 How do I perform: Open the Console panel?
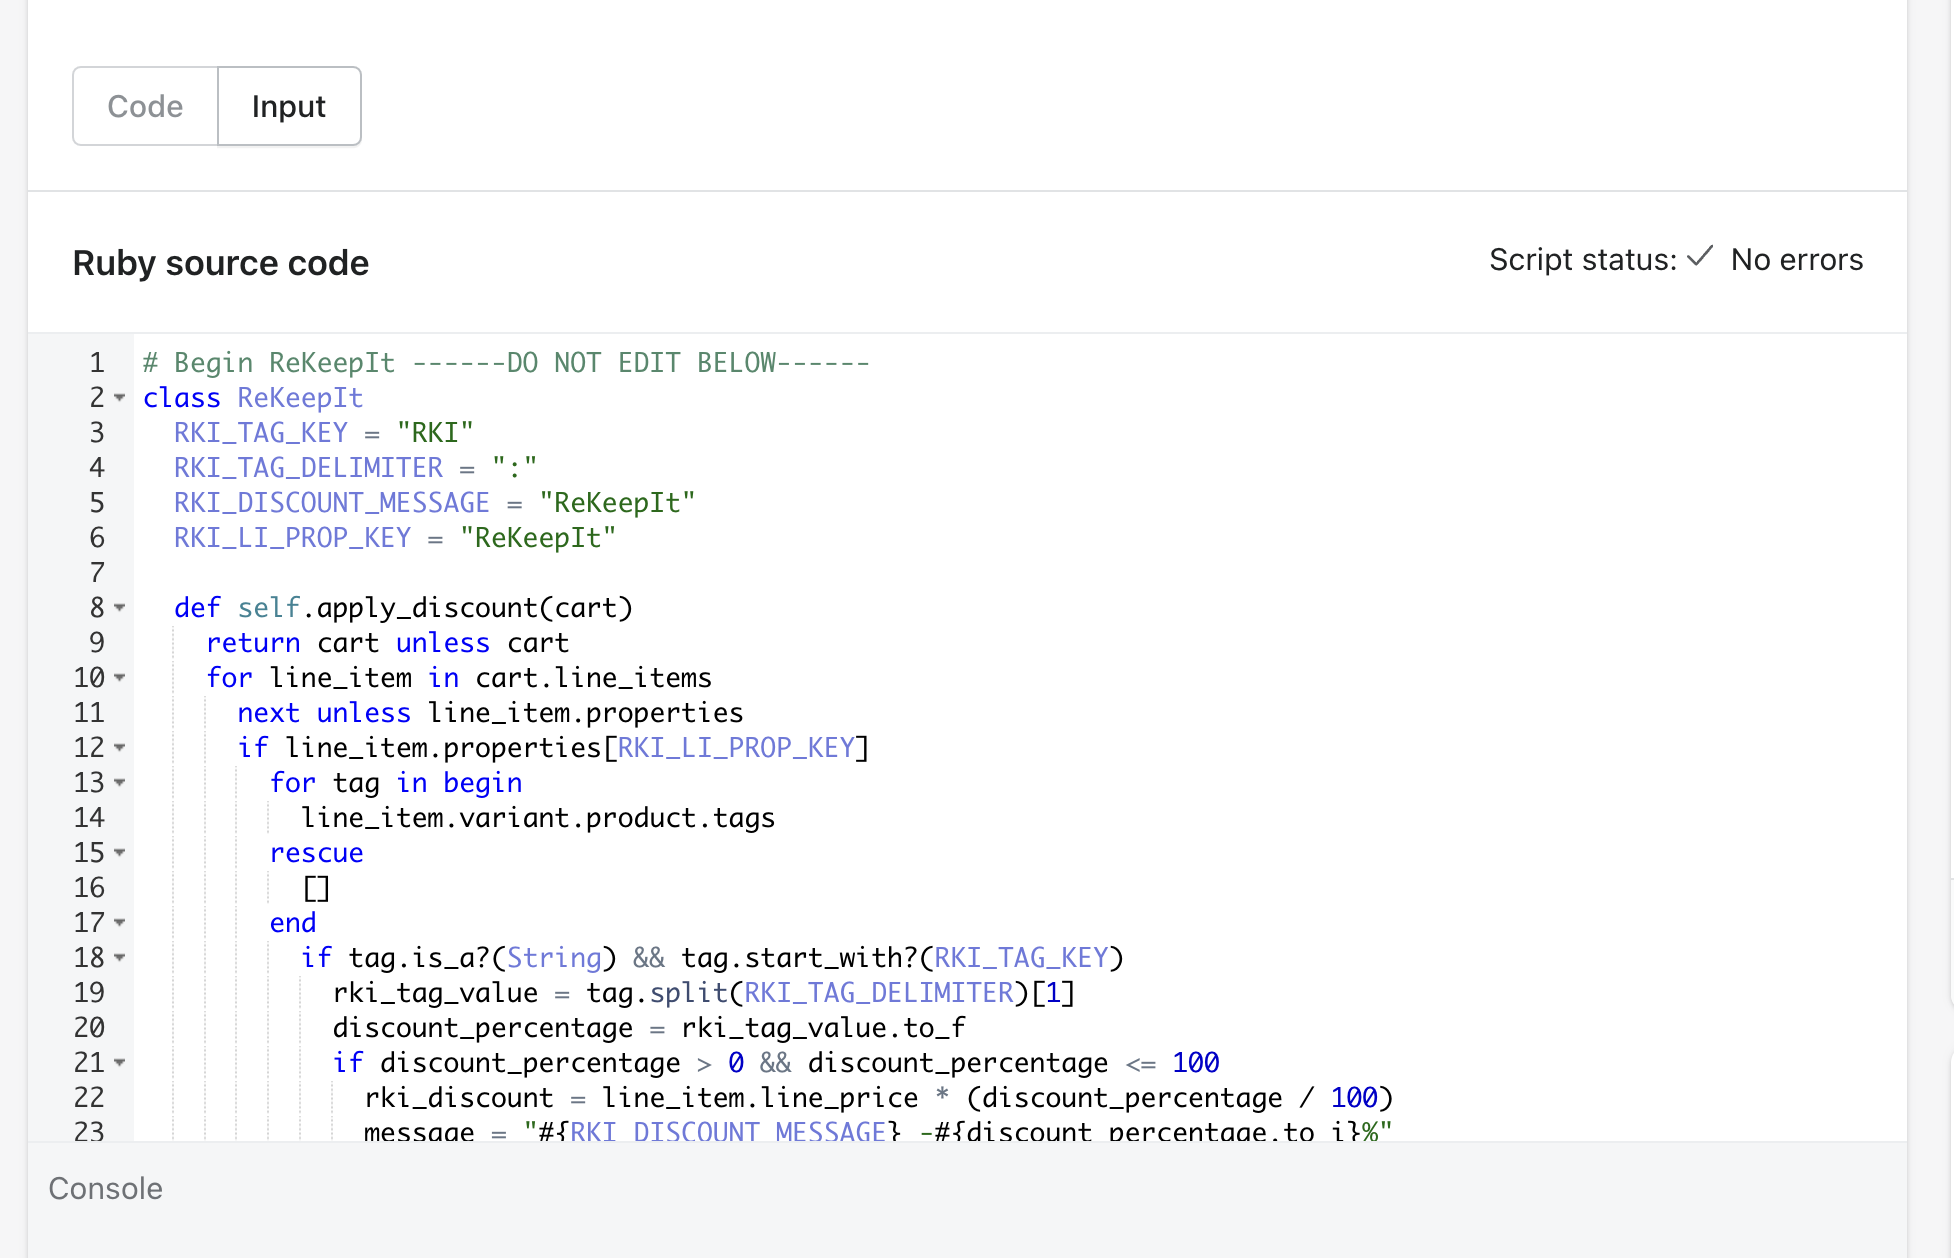(x=105, y=1188)
